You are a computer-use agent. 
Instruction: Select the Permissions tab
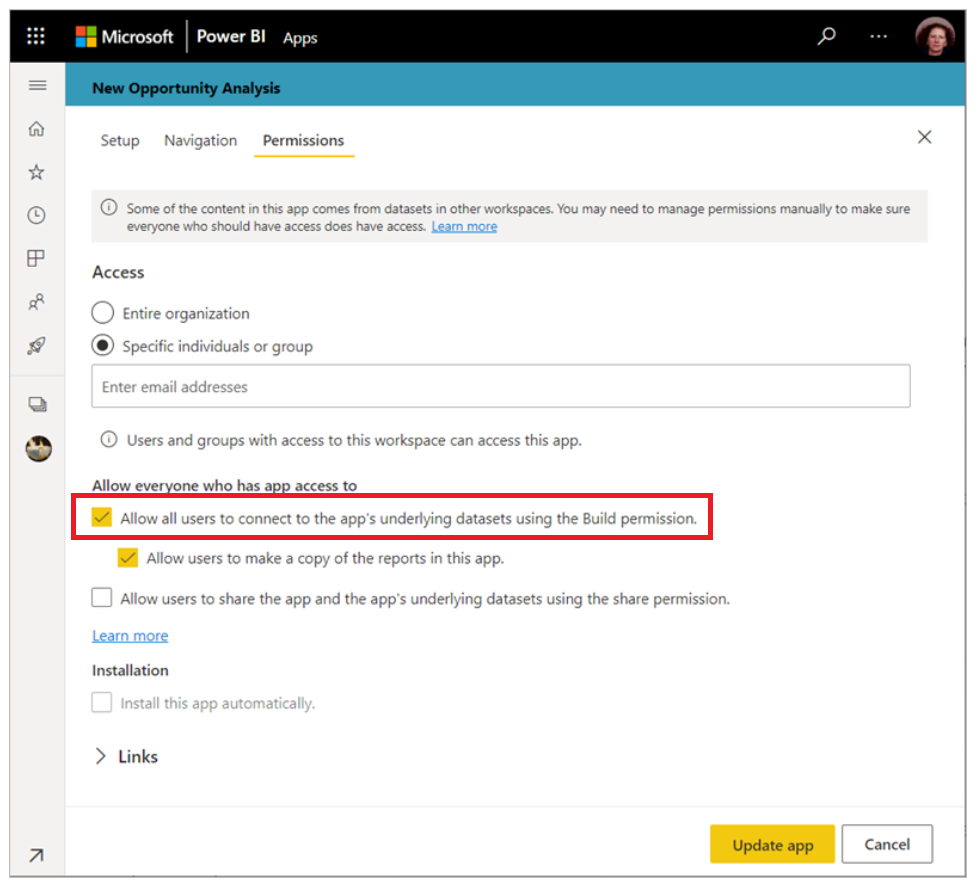303,141
